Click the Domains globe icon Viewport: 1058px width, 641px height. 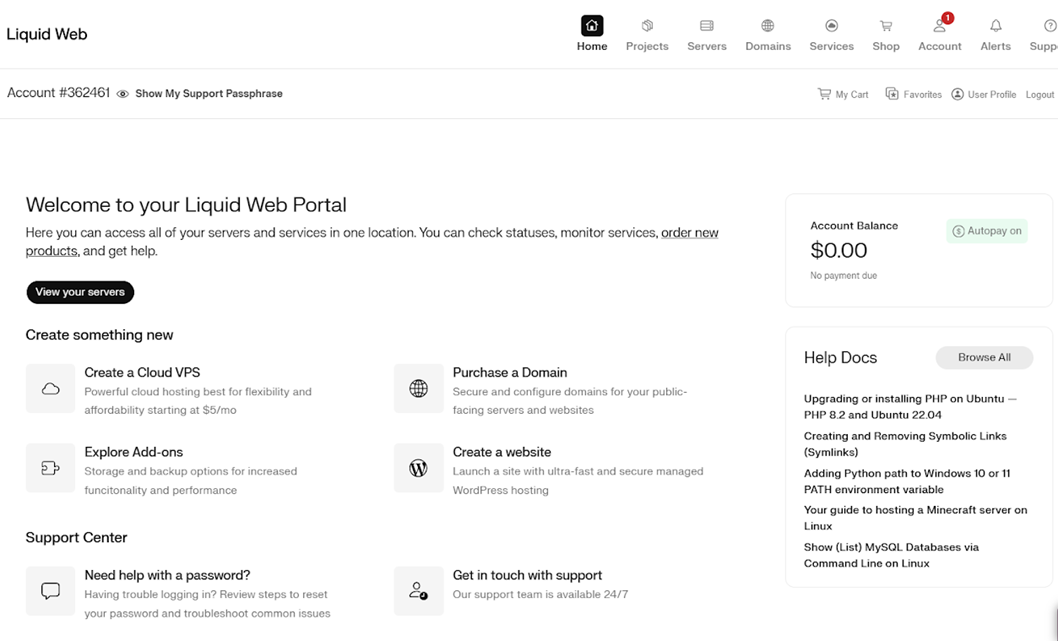point(767,26)
